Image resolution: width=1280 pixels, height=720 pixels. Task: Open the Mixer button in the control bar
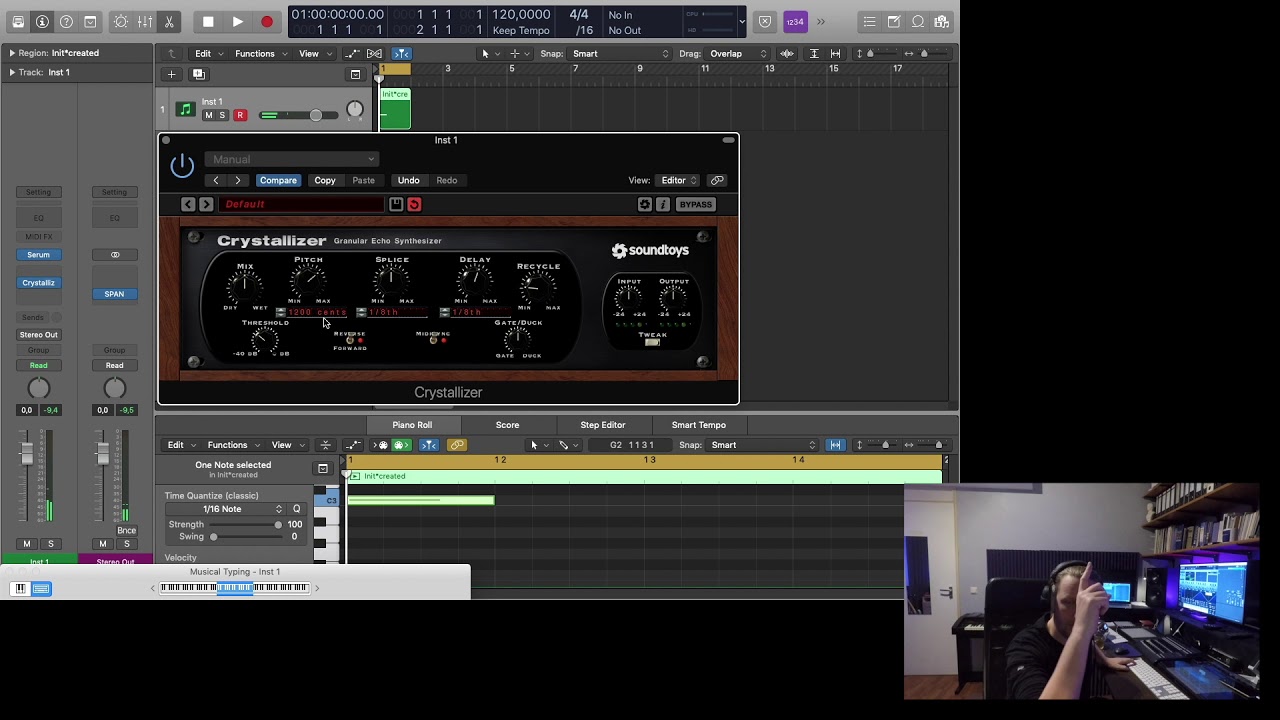pos(145,21)
